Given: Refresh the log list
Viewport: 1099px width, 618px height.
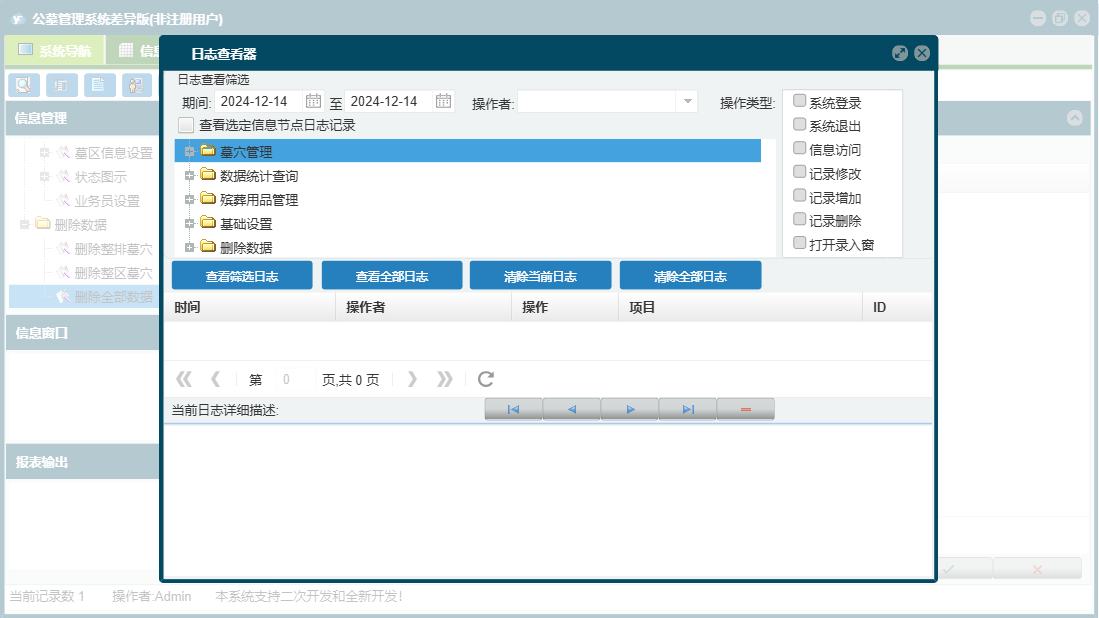Looking at the screenshot, I should click(486, 379).
